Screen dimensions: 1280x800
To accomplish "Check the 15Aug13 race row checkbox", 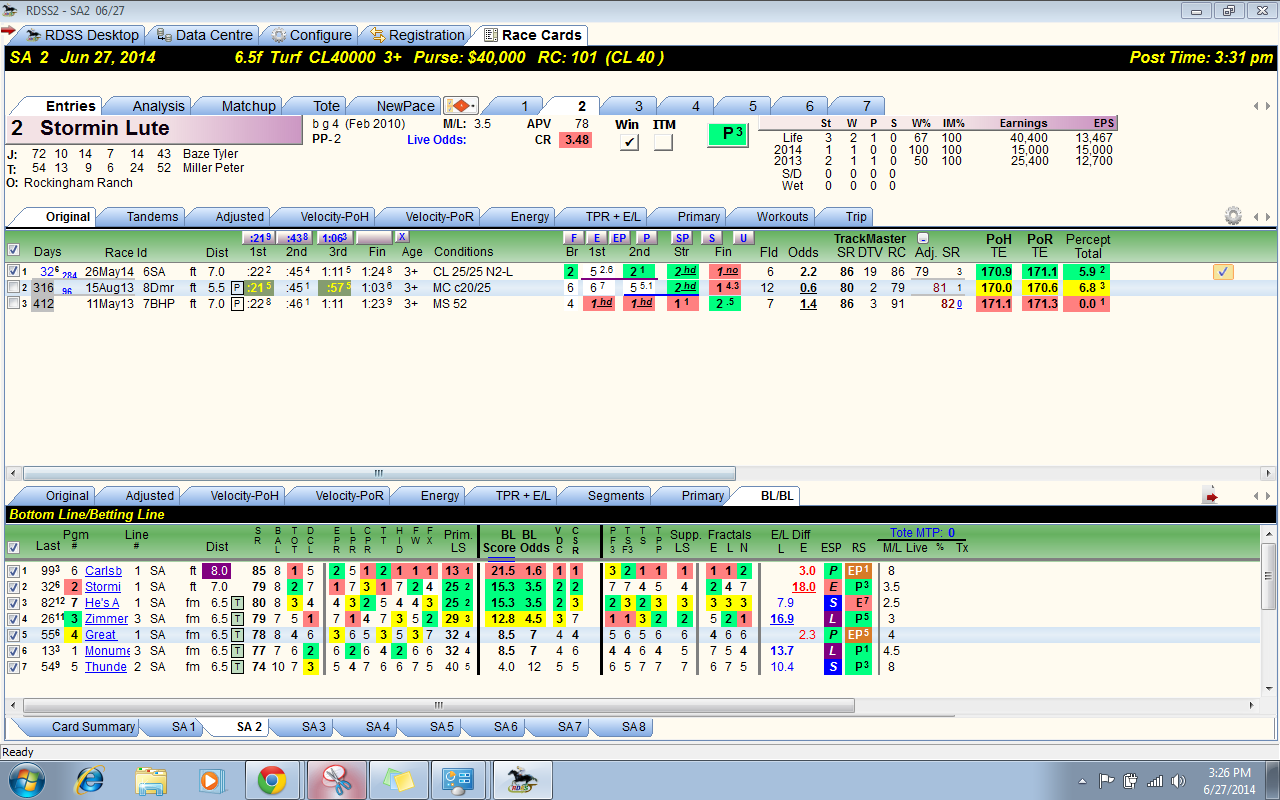I will coord(13,287).
